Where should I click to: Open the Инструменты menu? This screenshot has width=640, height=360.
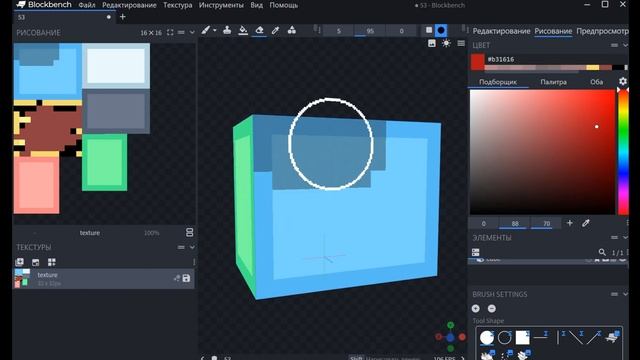coord(221,5)
